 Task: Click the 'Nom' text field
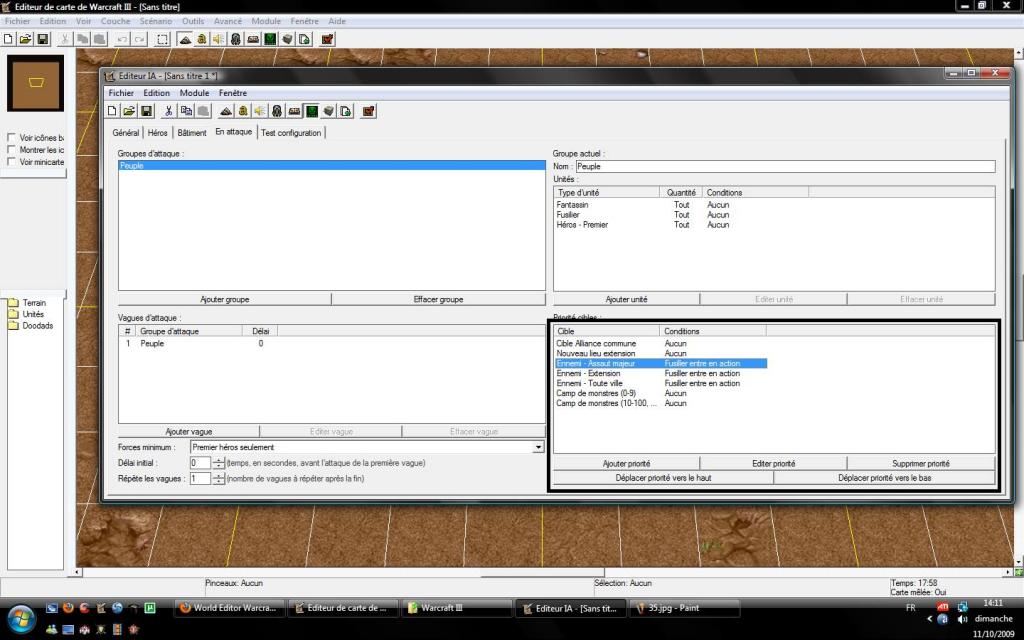click(x=786, y=167)
